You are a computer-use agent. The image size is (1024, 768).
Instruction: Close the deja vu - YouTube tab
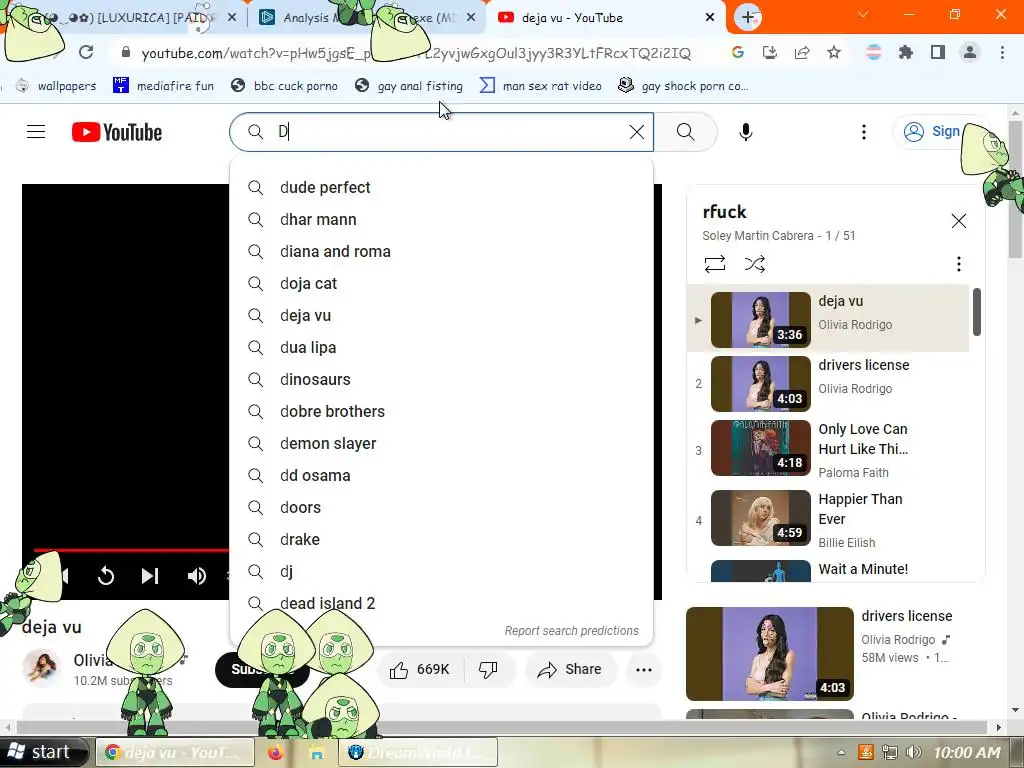(710, 18)
